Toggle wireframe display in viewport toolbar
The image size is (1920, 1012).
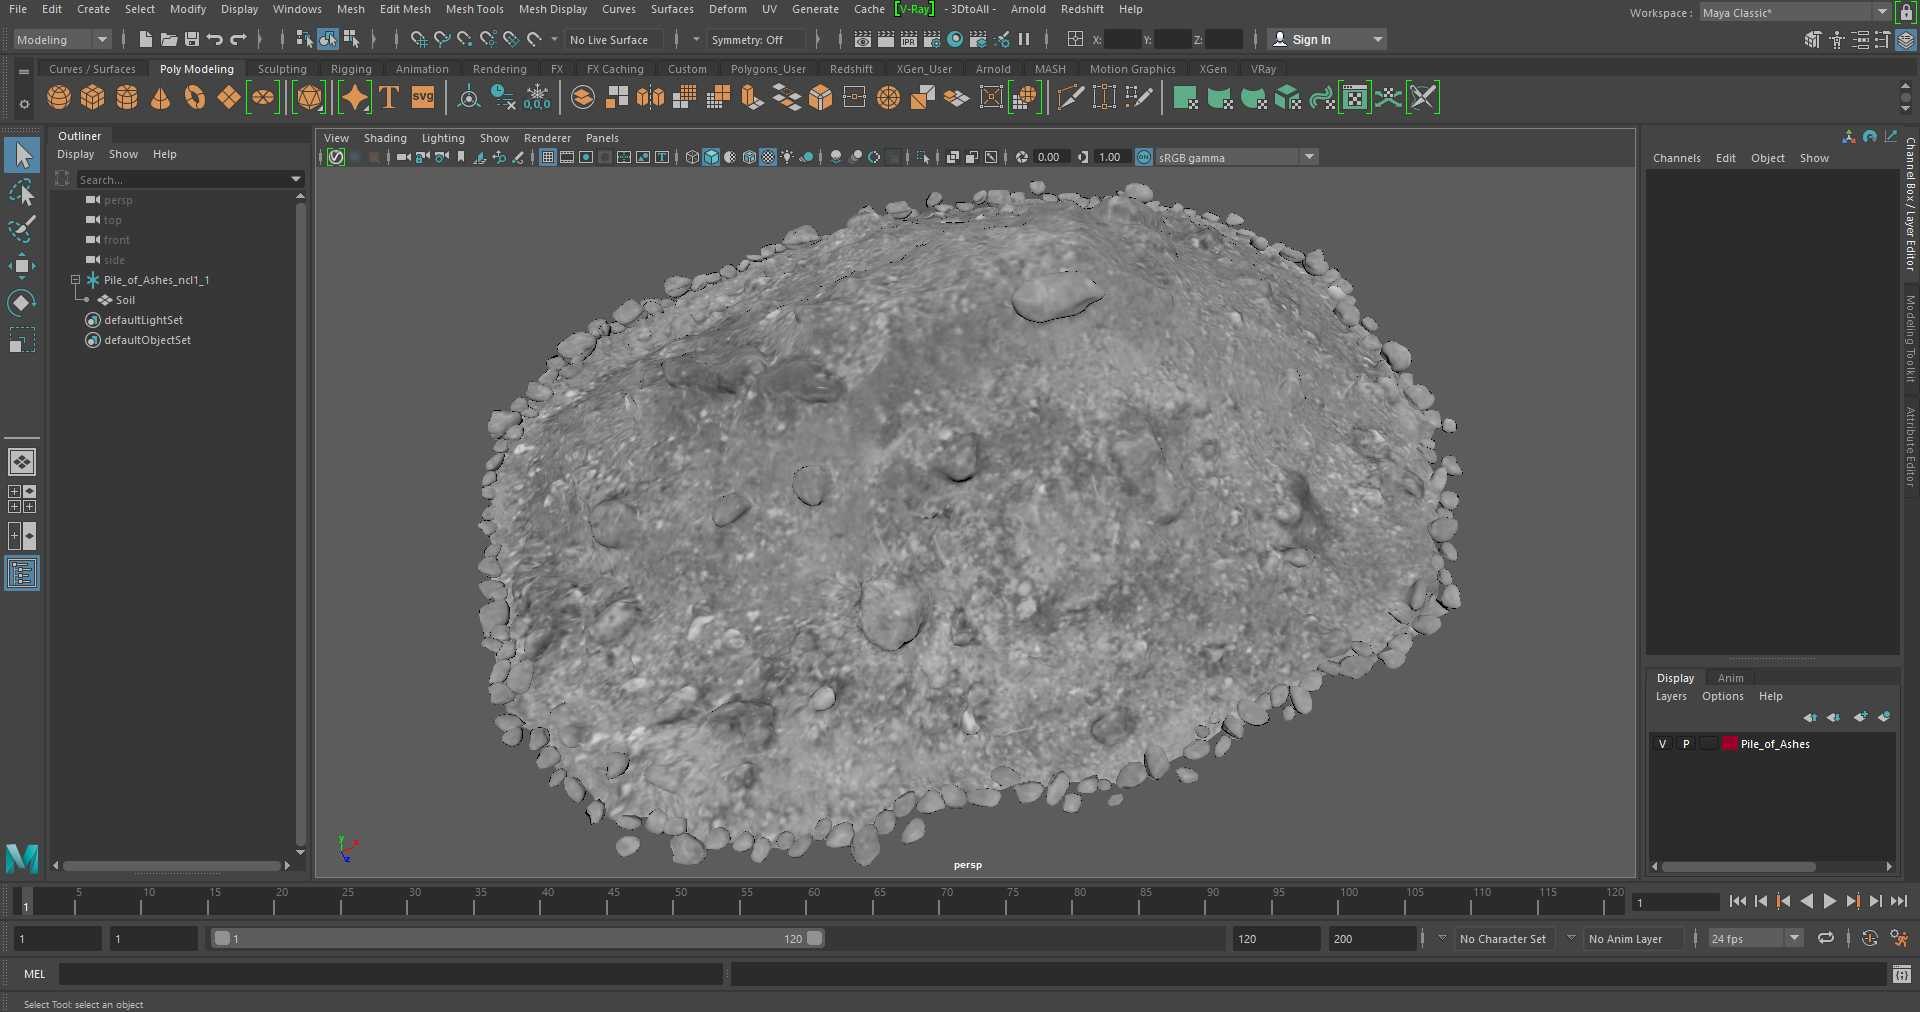point(692,157)
